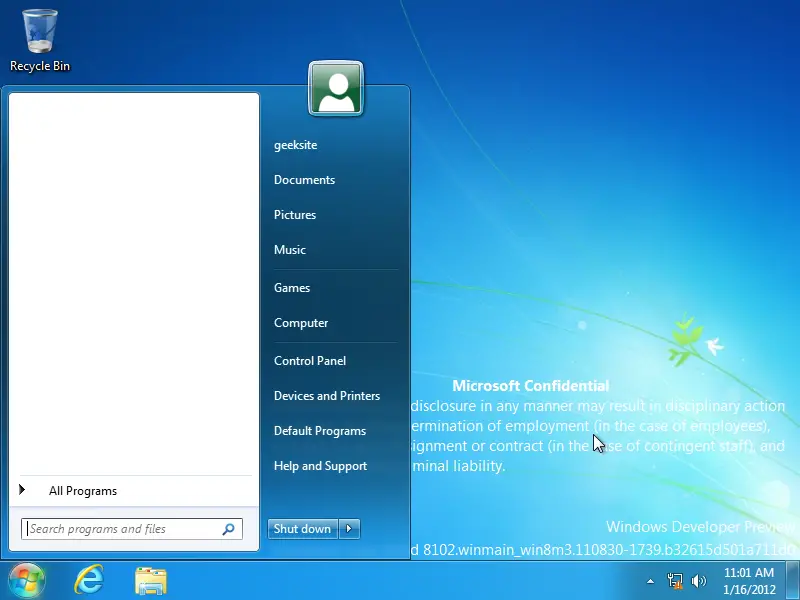Image resolution: width=800 pixels, height=600 pixels.
Task: Open the network status tray icon
Action: click(675, 581)
